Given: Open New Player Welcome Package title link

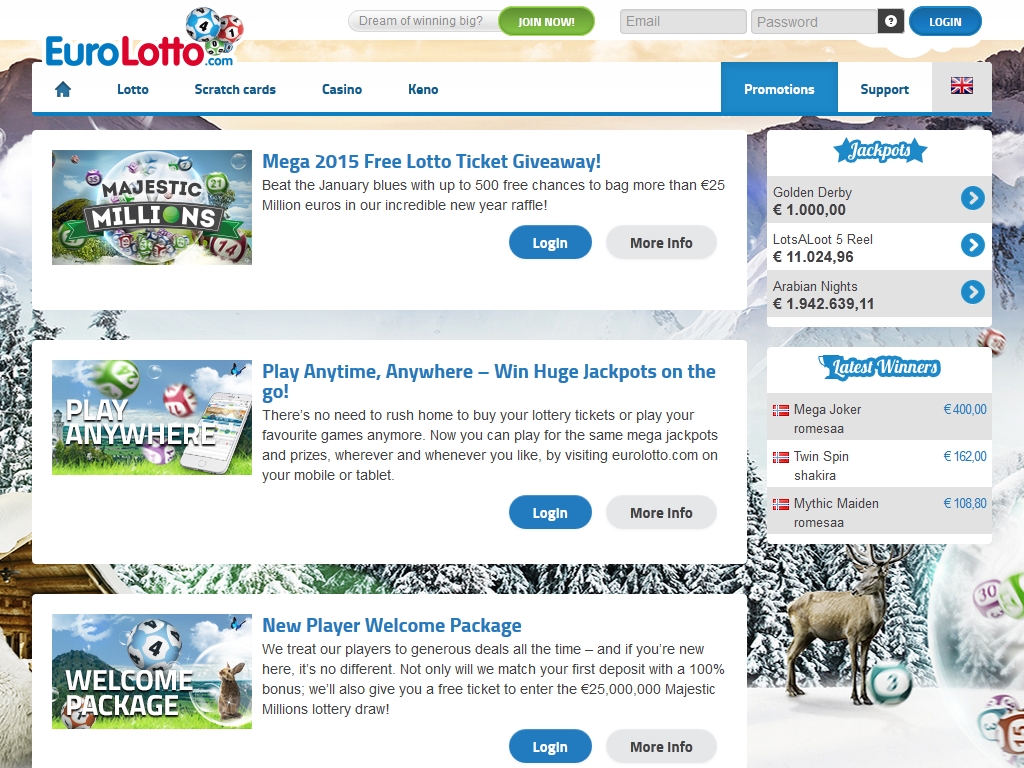Looking at the screenshot, I should (392, 625).
